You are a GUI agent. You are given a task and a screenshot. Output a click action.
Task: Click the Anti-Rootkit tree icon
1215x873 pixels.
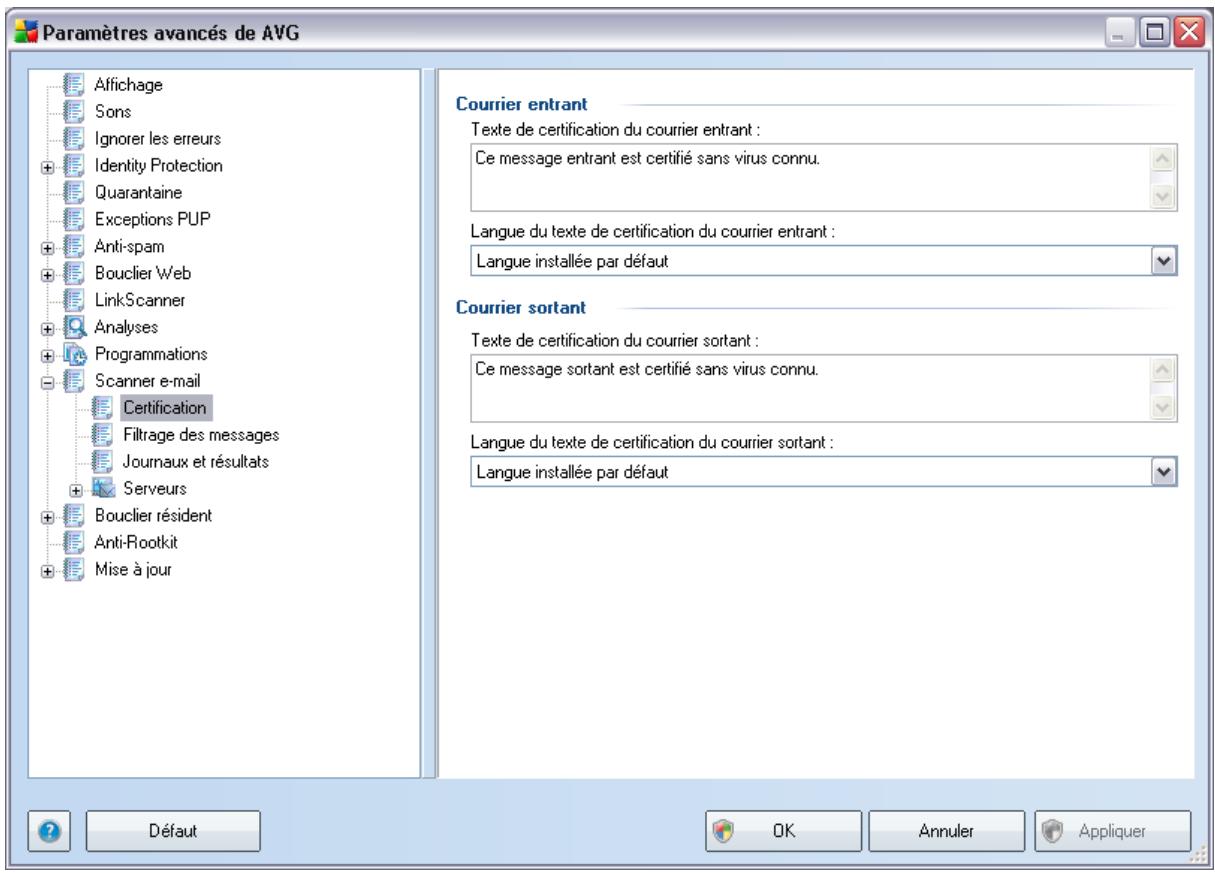[72, 543]
